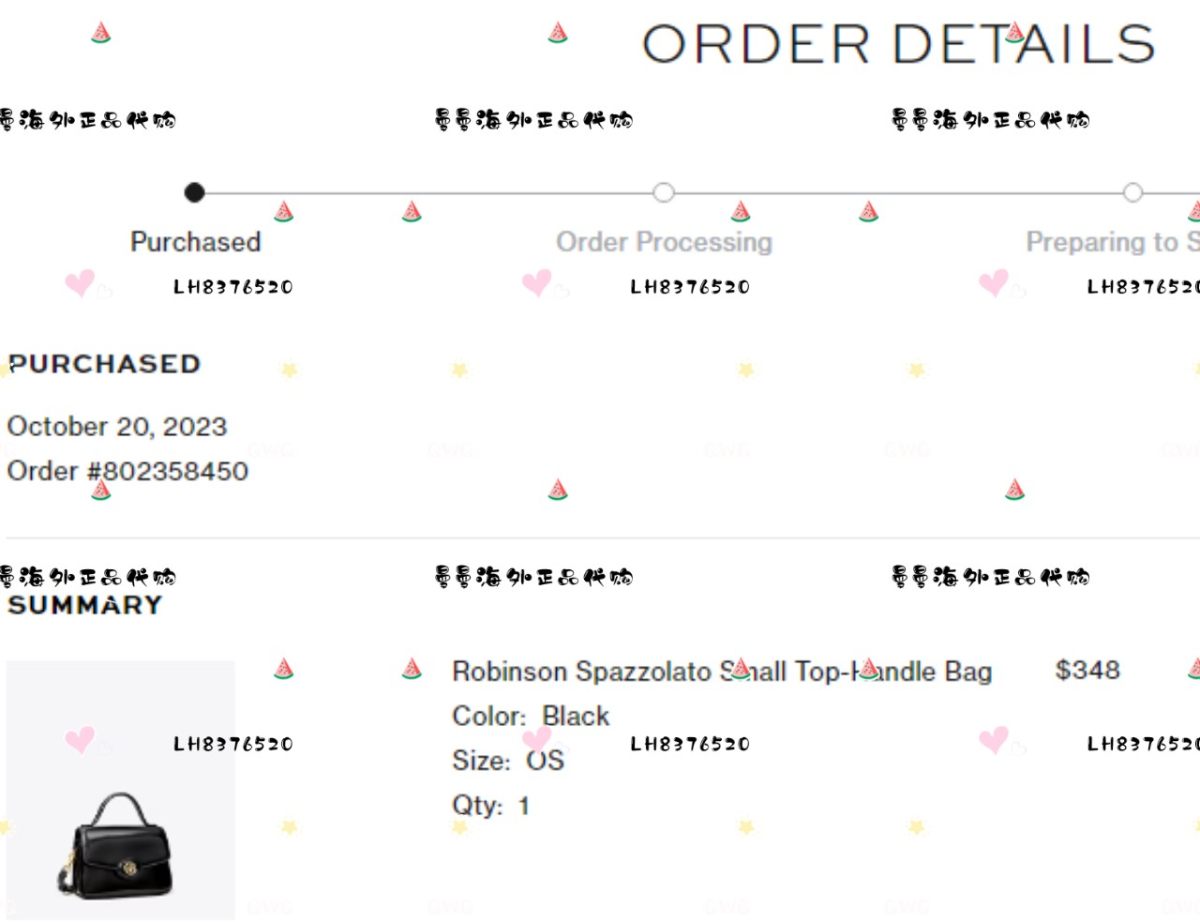
Task: Click the Color: Black attribute text
Action: [531, 716]
